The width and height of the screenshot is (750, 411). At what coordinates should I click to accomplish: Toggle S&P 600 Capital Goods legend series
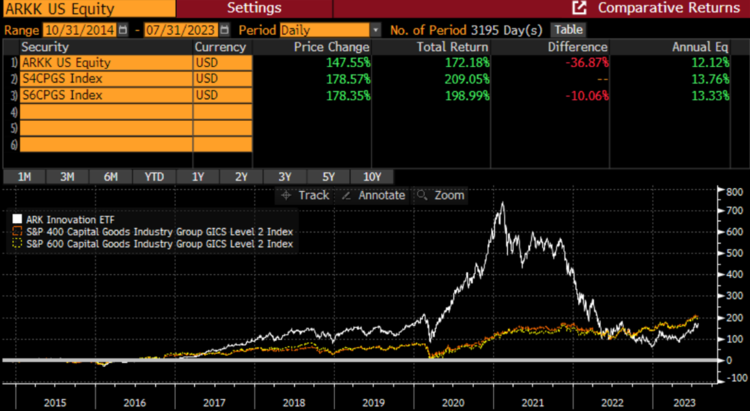coord(17,243)
